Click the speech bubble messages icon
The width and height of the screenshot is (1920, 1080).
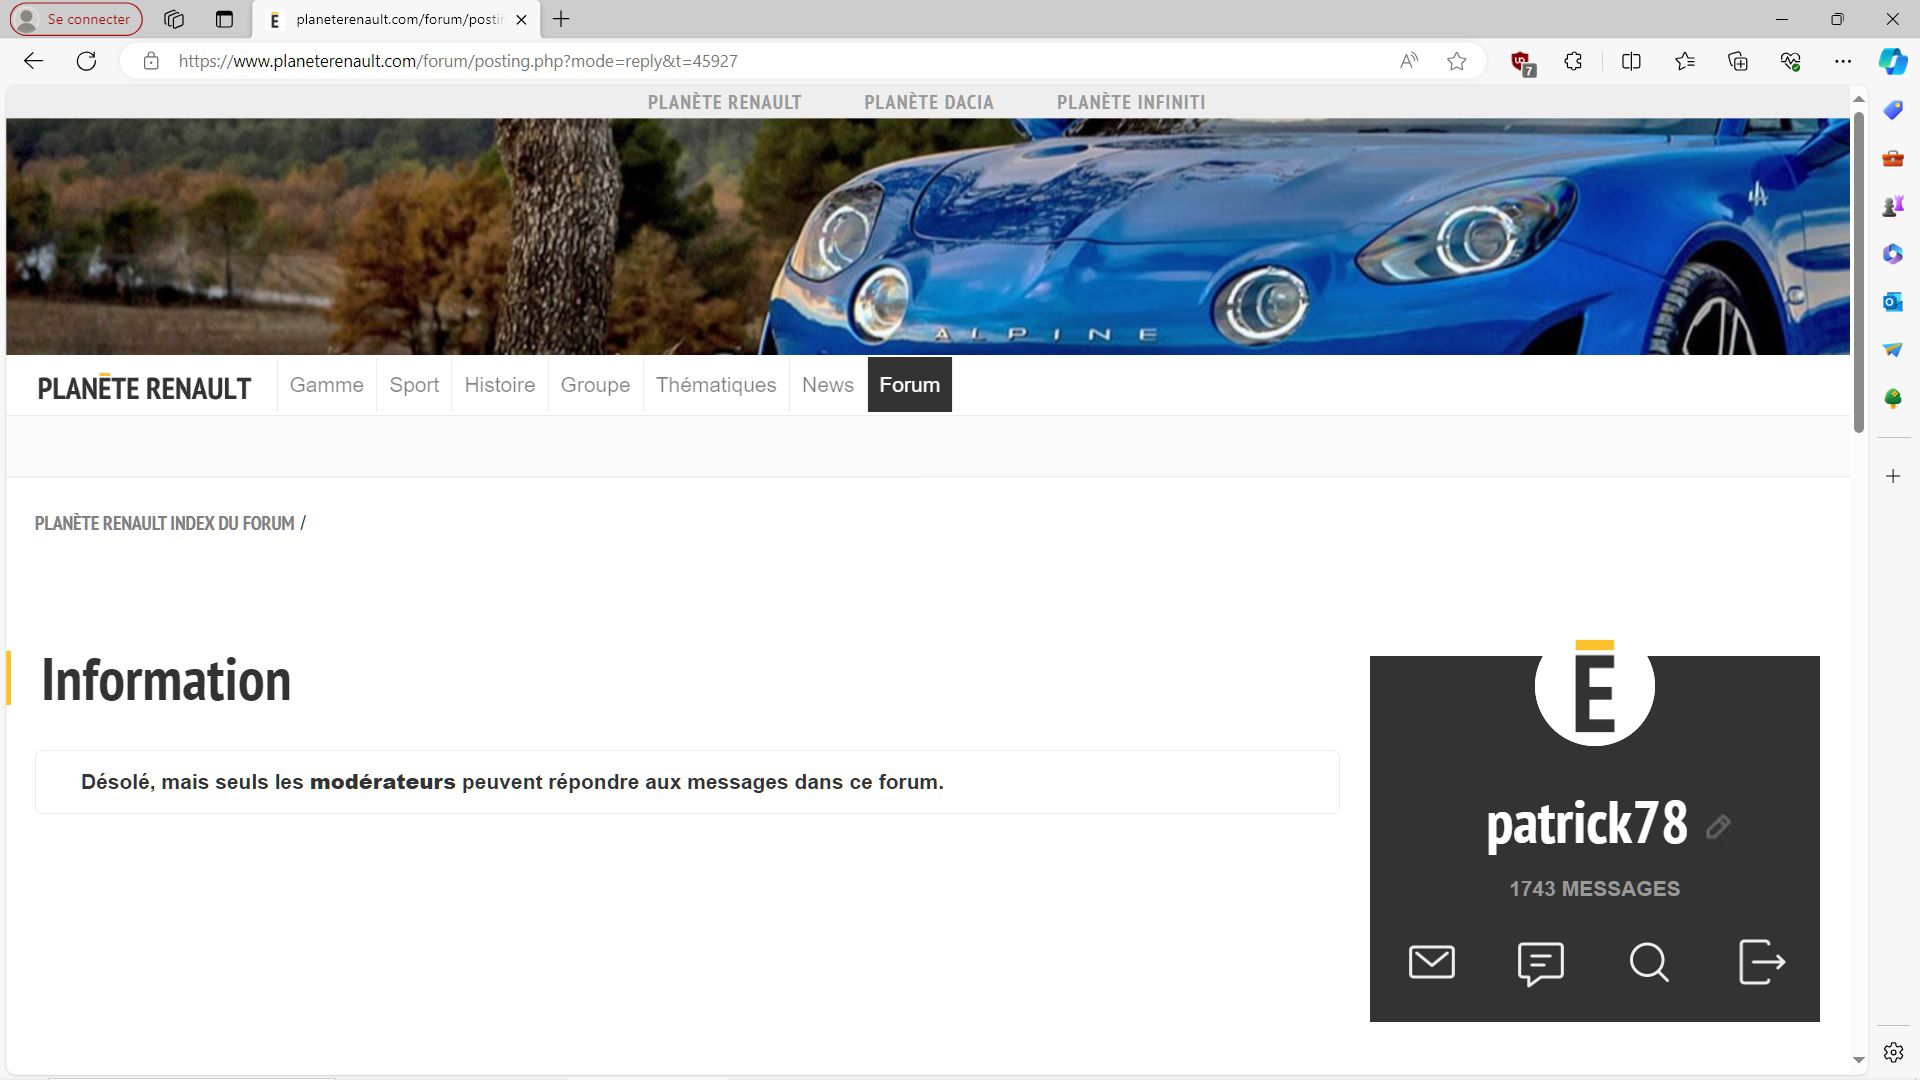(1540, 963)
